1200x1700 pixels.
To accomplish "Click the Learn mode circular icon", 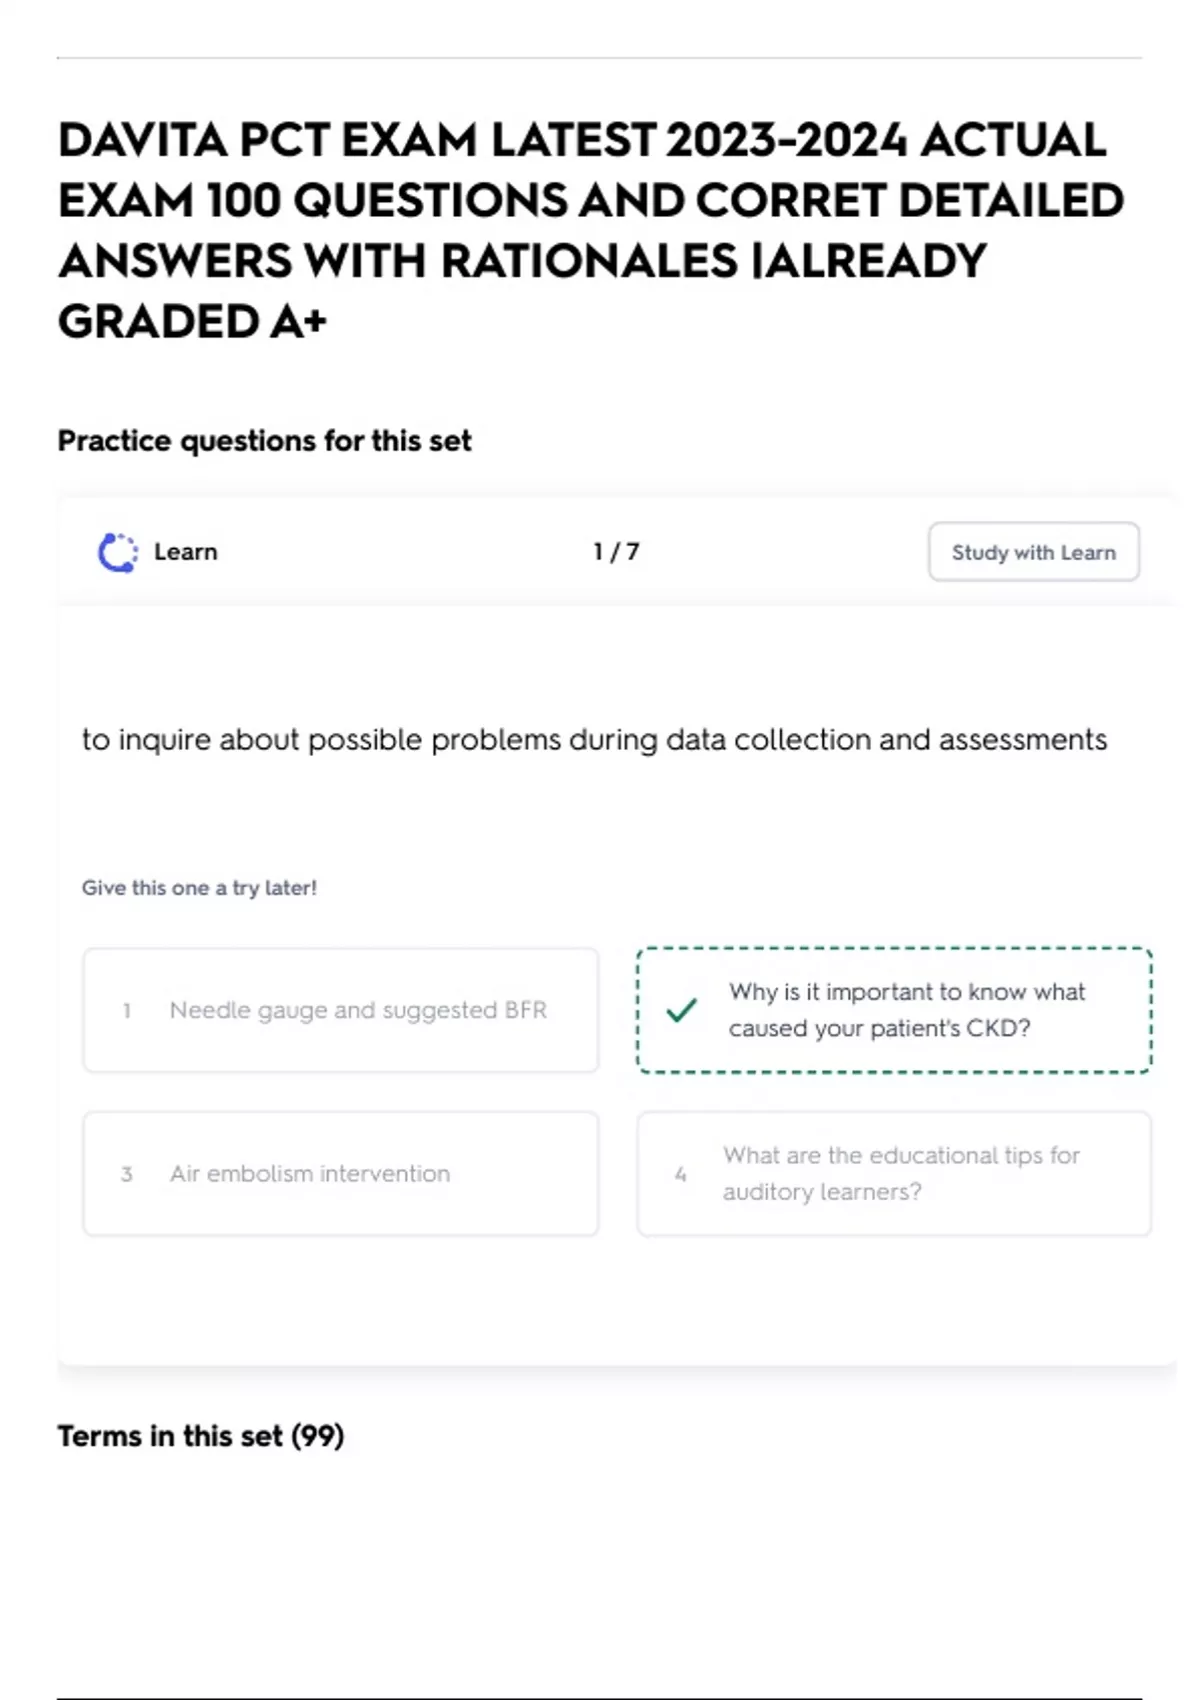I will pos(118,552).
